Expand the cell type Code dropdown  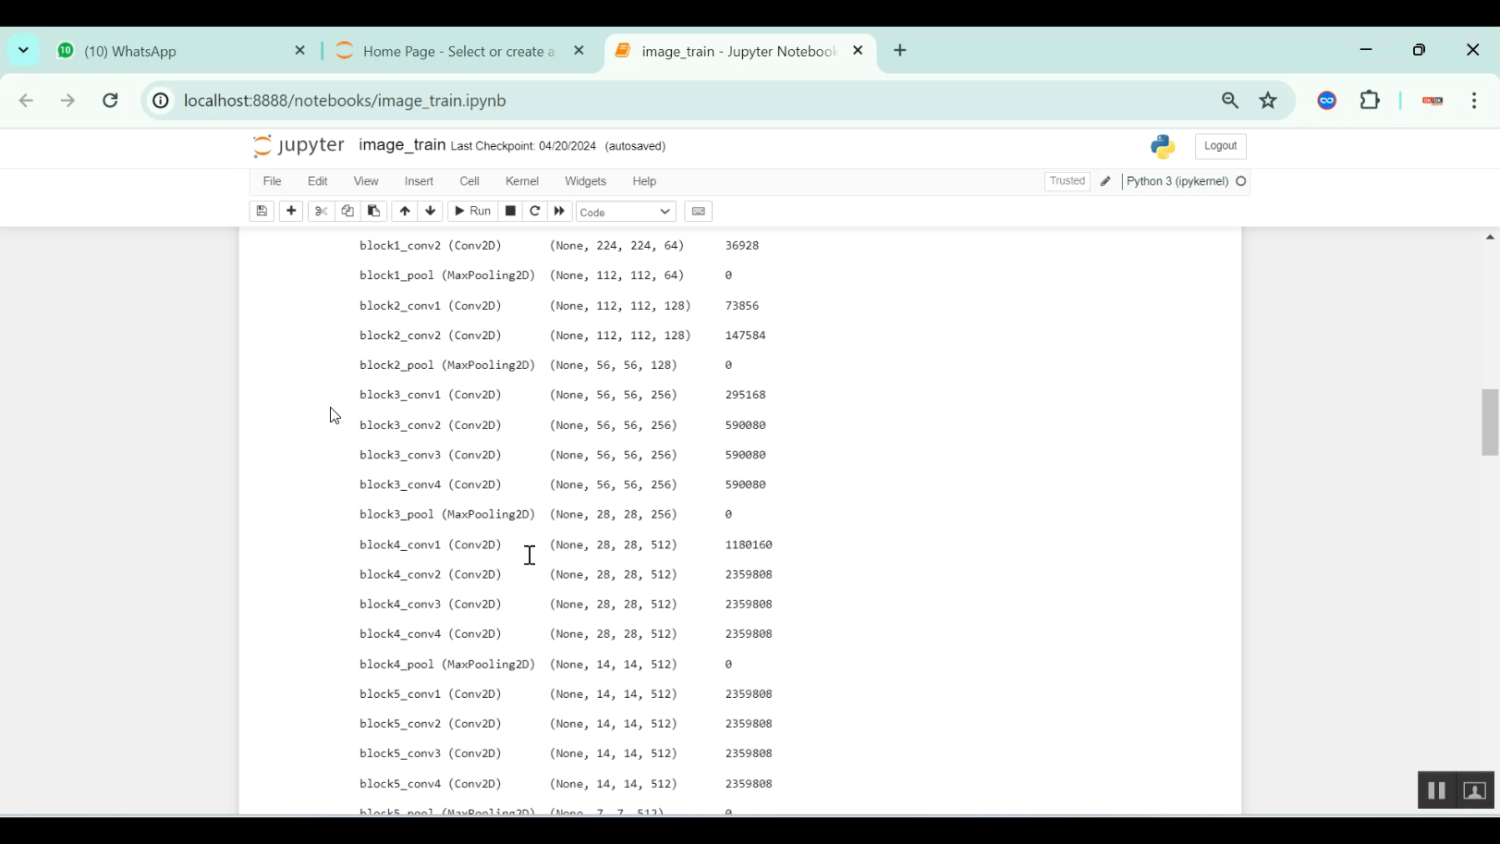625,212
